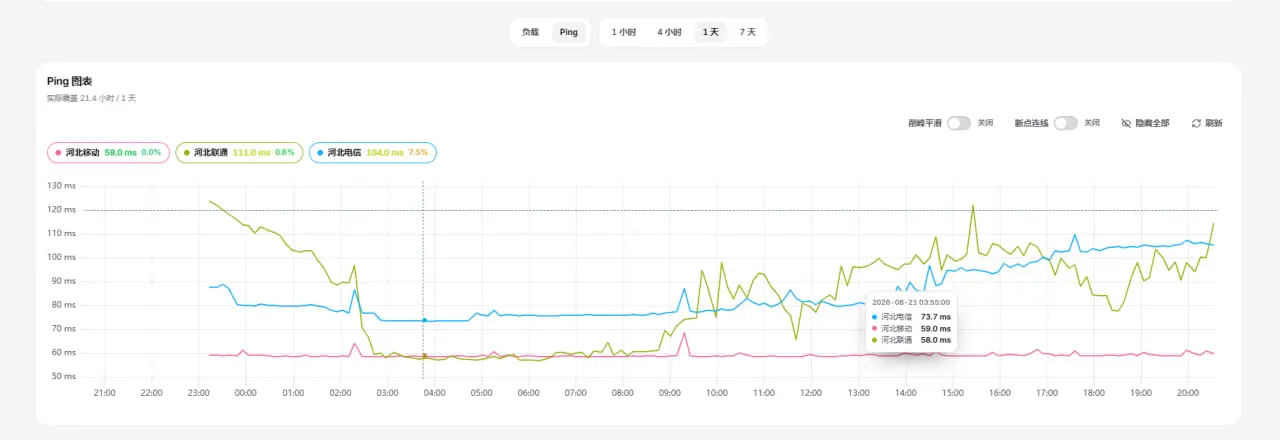This screenshot has width=1280, height=440.
Task: Hide the 河北移动 series via its legend pill
Action: click(x=108, y=153)
